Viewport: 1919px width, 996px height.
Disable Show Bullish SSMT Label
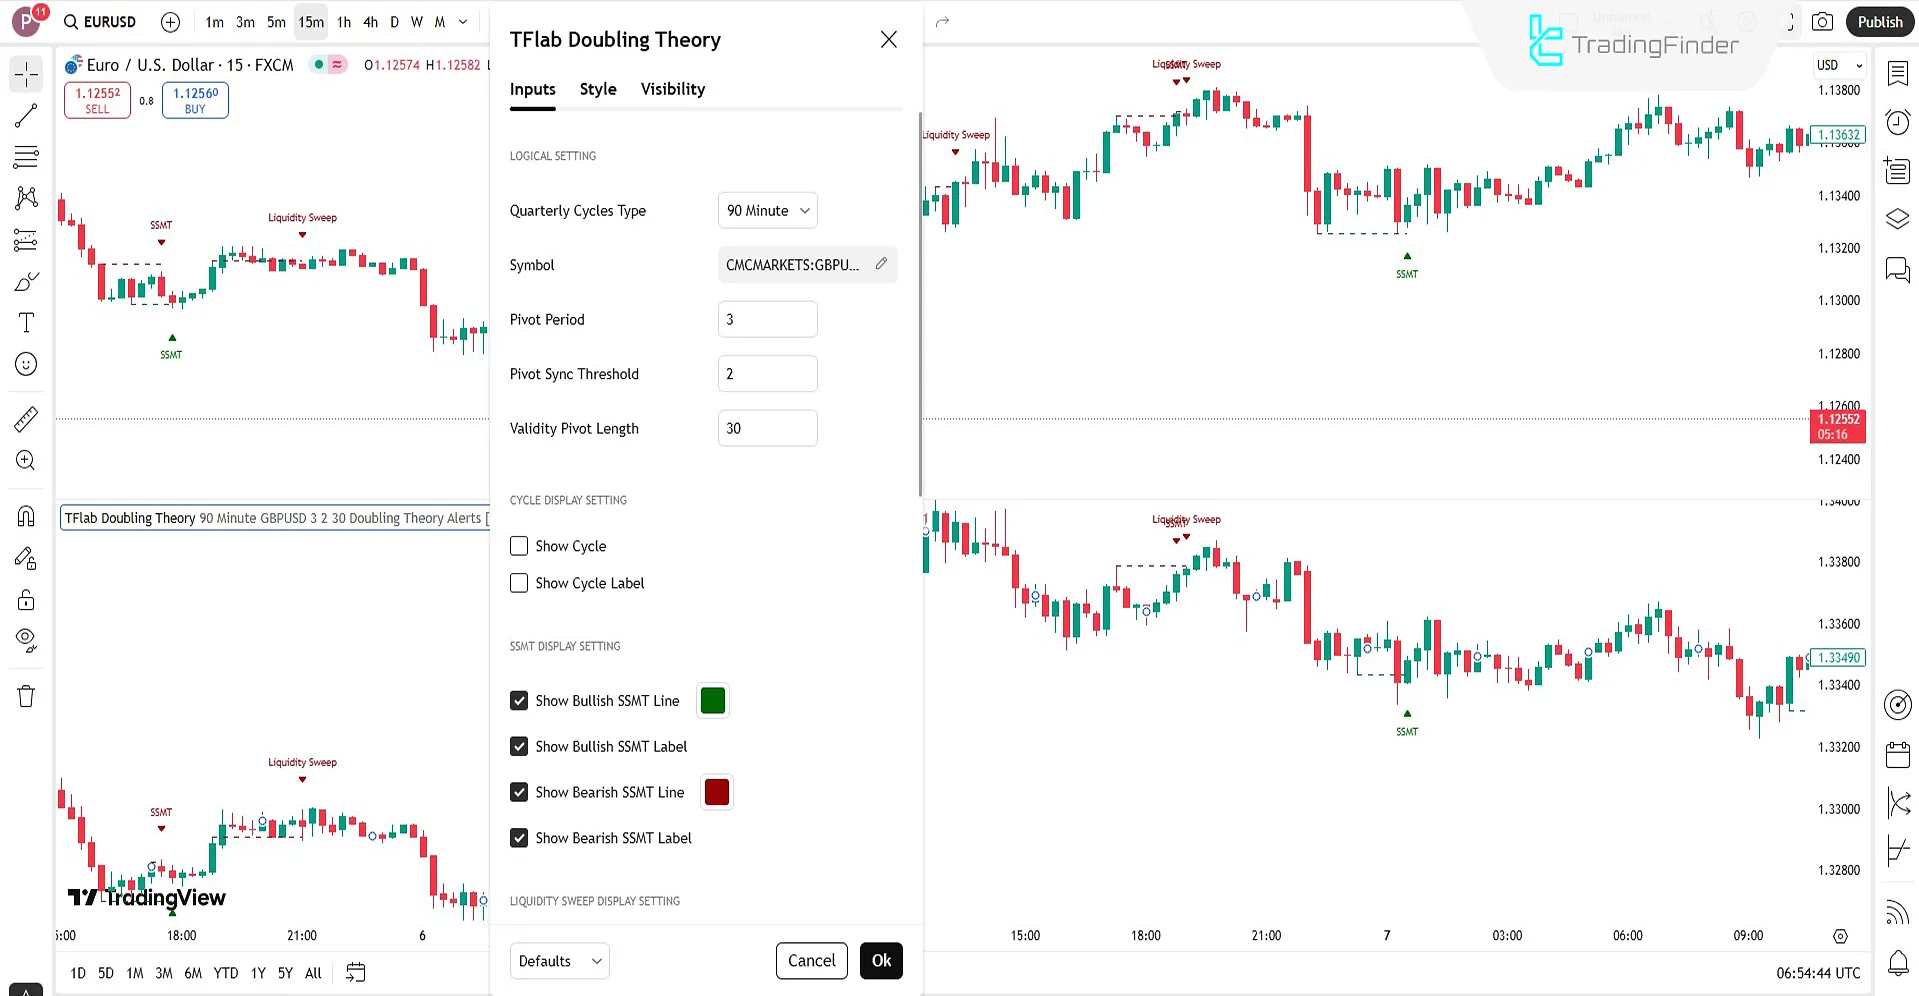[x=518, y=746]
